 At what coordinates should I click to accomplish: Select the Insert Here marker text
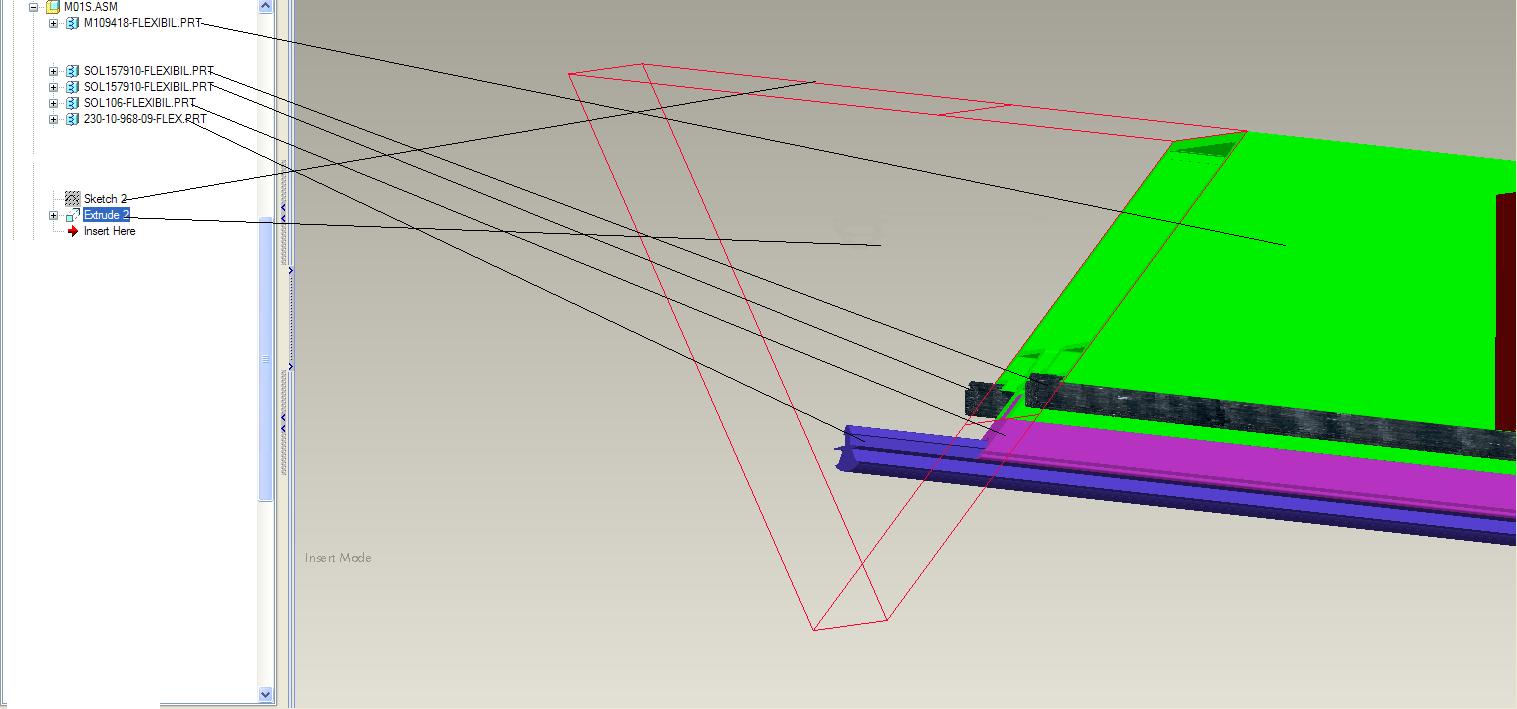coord(109,231)
